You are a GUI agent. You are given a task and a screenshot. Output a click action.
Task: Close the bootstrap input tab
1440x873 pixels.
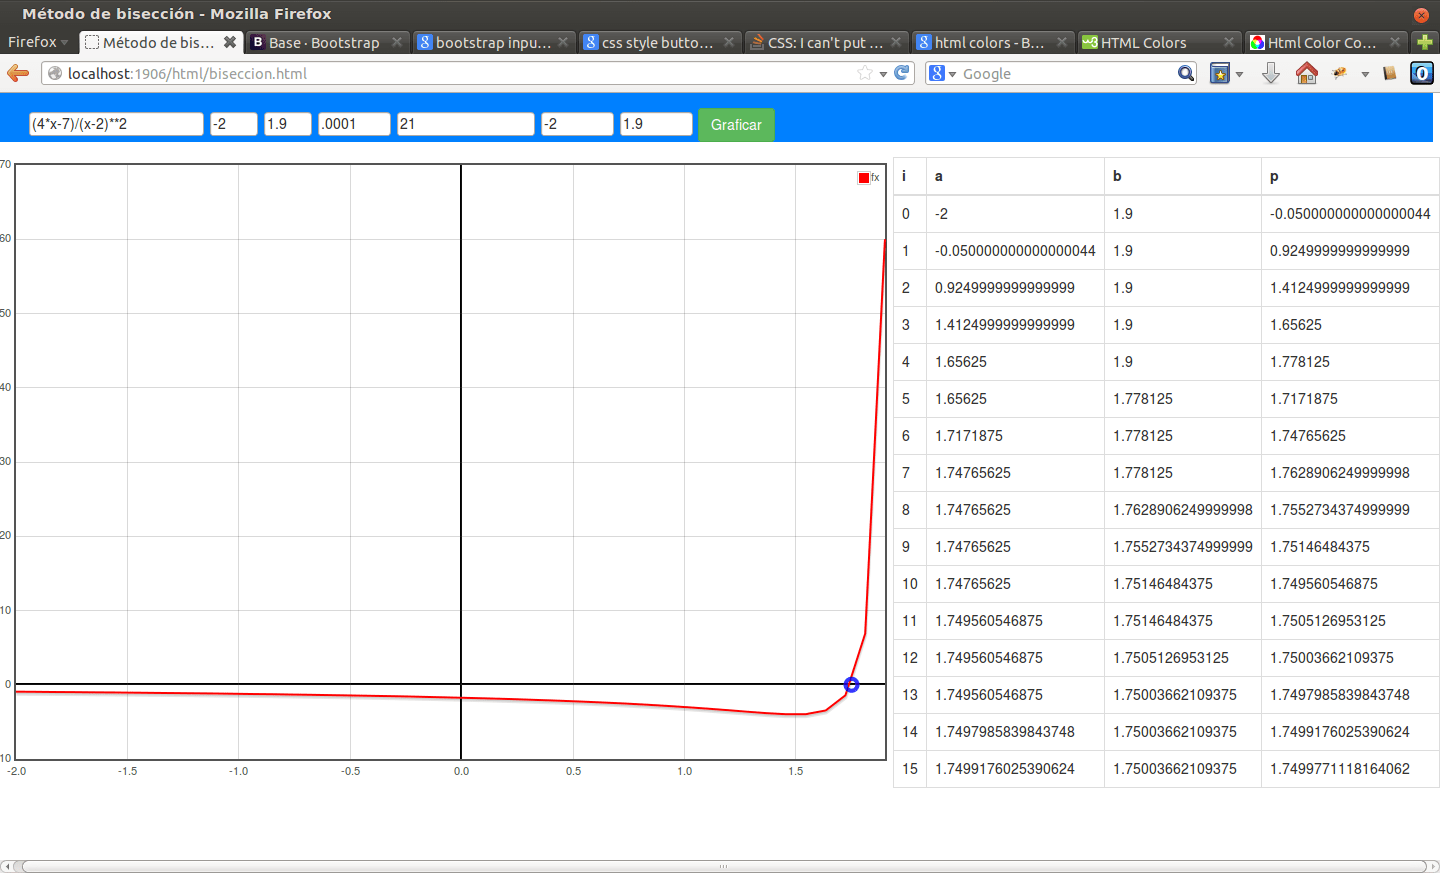563,42
